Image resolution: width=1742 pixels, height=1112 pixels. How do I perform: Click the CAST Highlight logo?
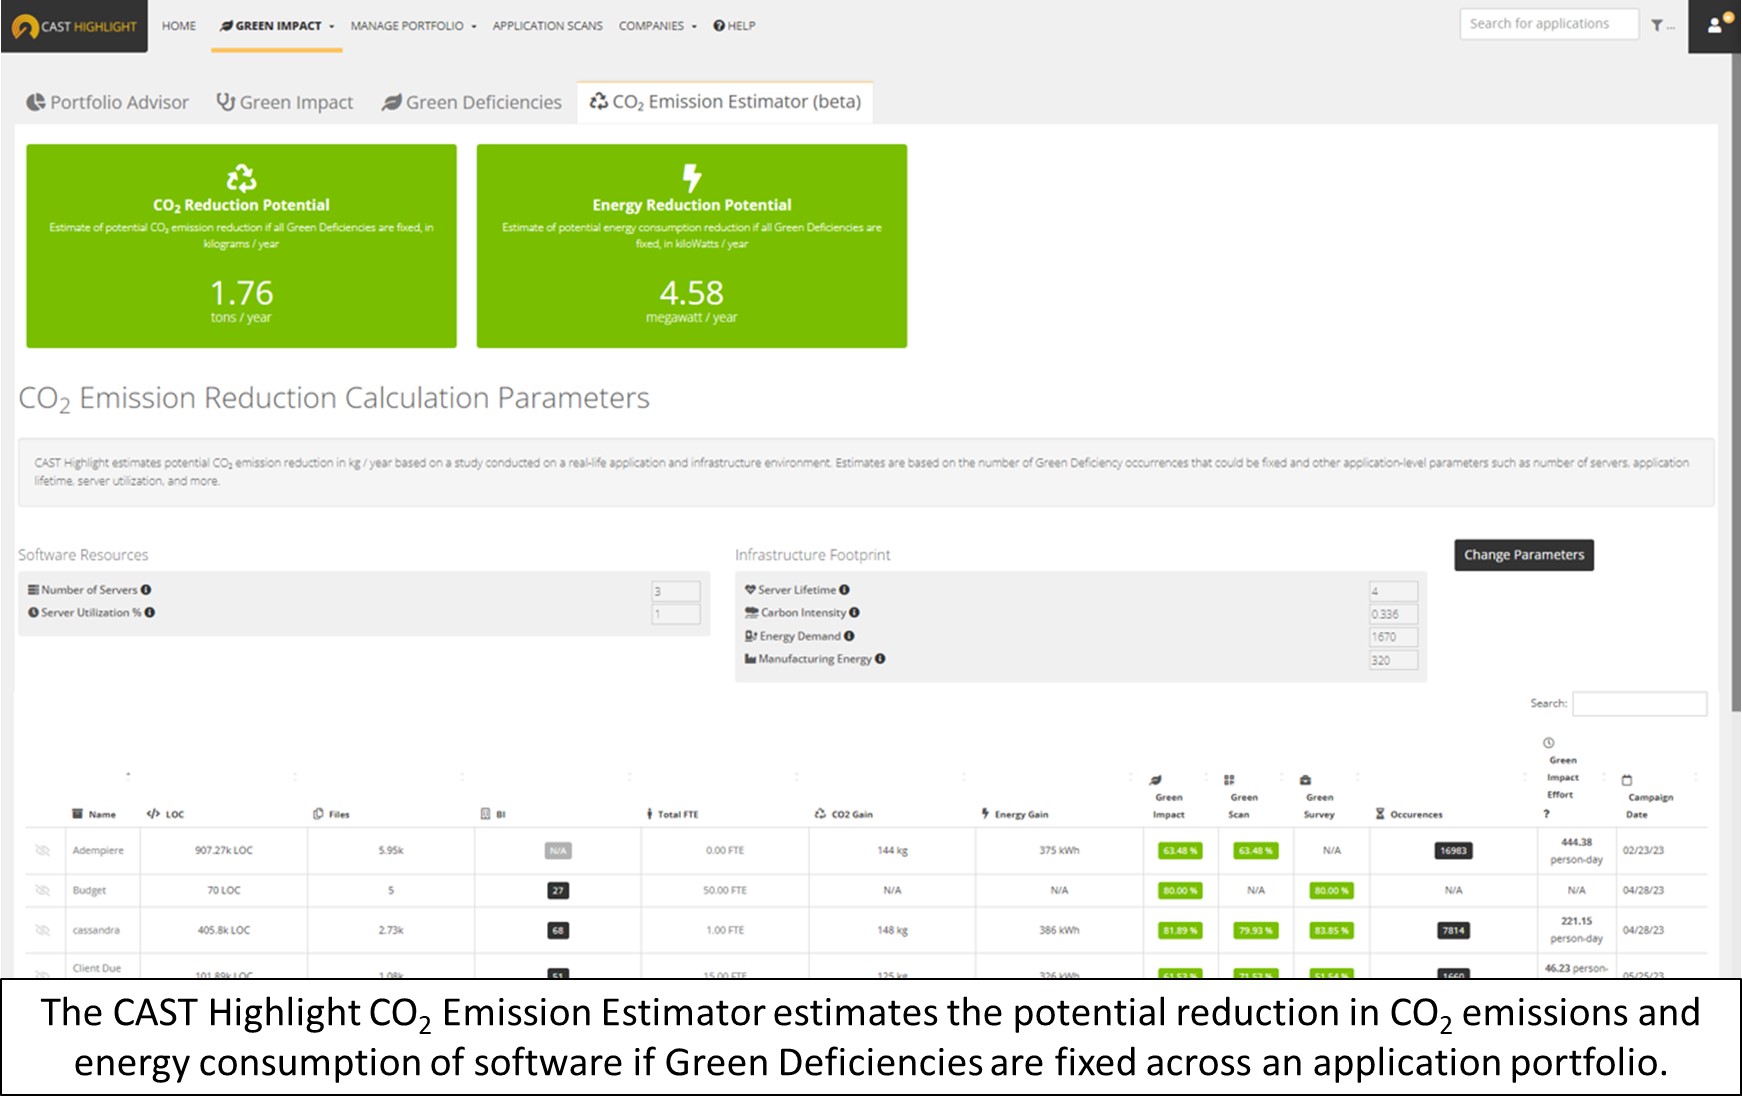[74, 26]
